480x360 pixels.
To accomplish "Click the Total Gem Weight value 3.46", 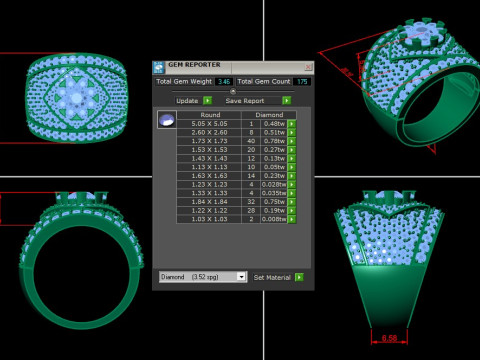I will pyautogui.click(x=224, y=82).
